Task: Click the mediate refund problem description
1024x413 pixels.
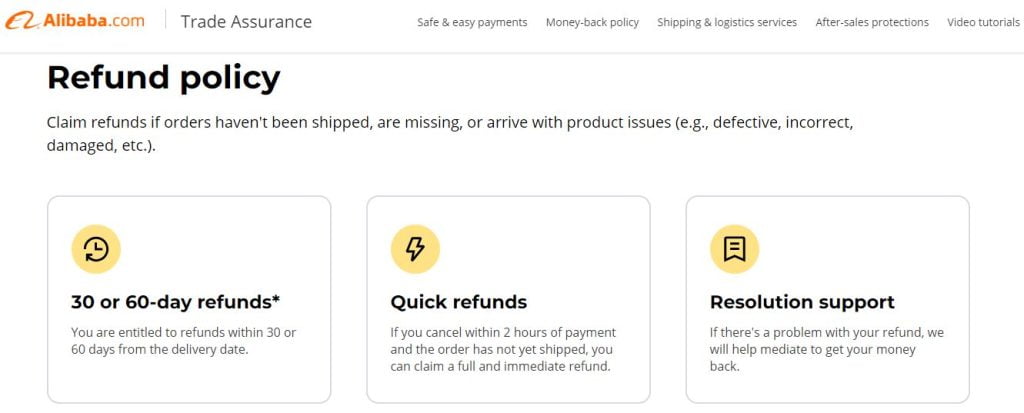Action: pos(826,349)
